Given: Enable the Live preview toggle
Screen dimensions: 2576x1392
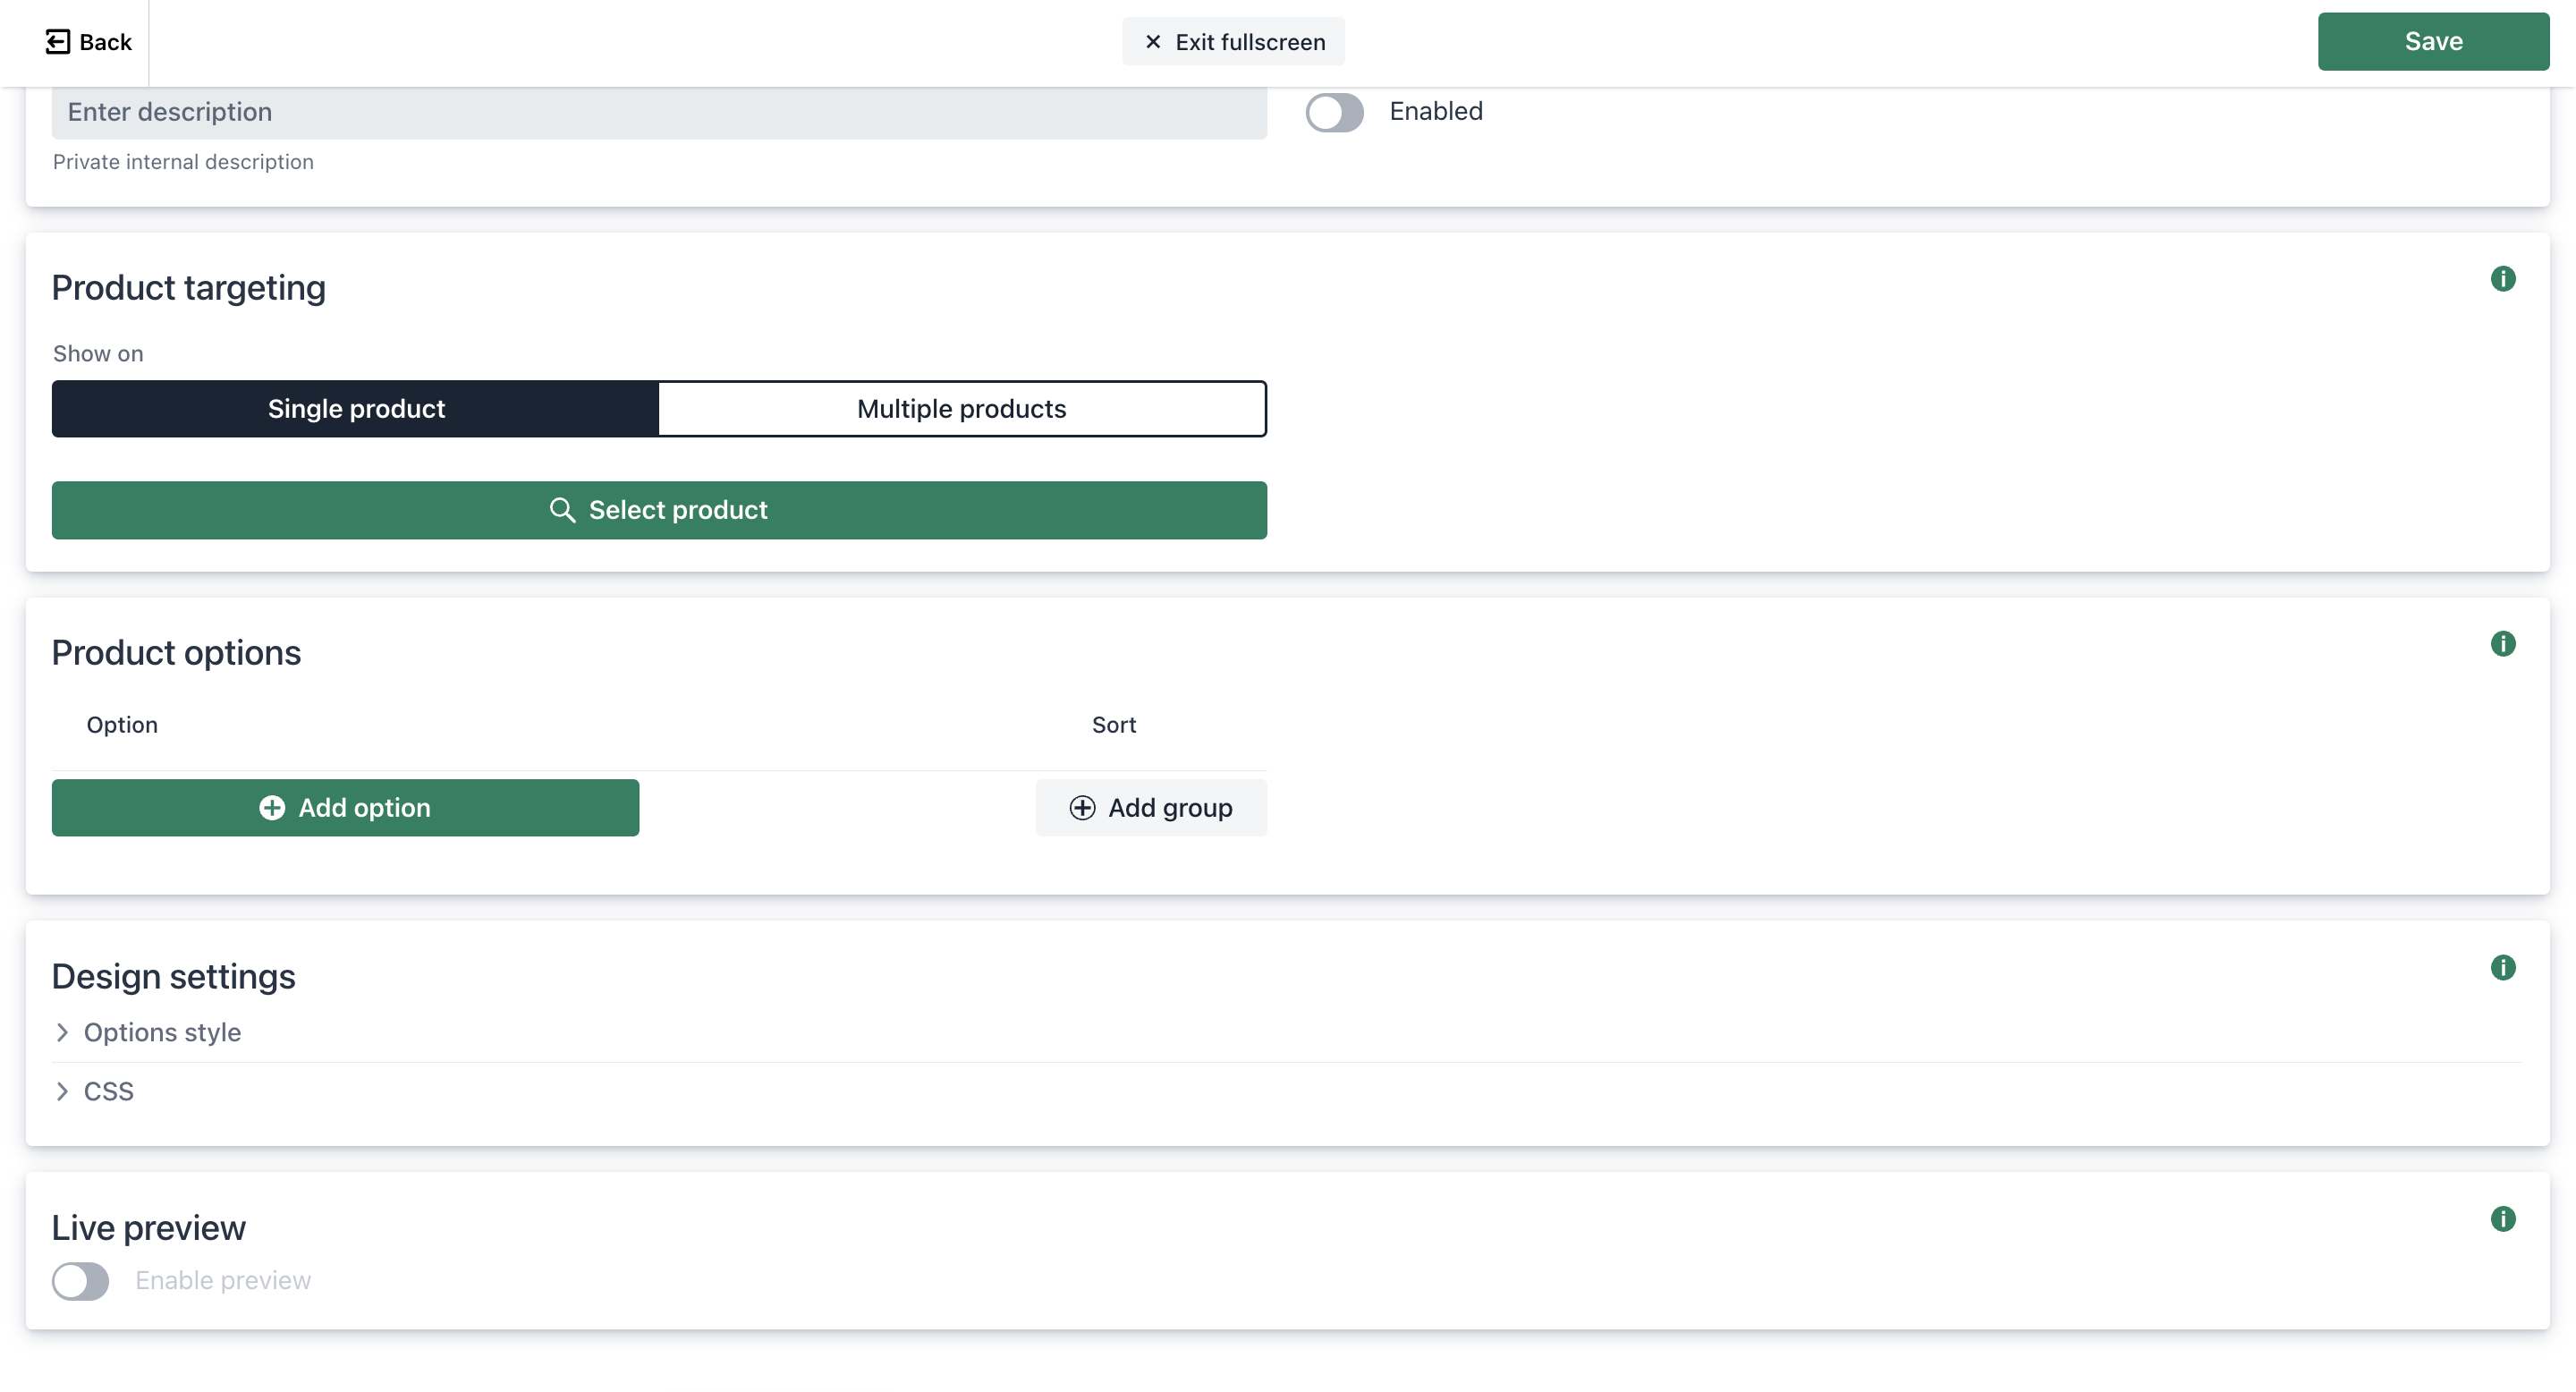Looking at the screenshot, I should tap(80, 1280).
